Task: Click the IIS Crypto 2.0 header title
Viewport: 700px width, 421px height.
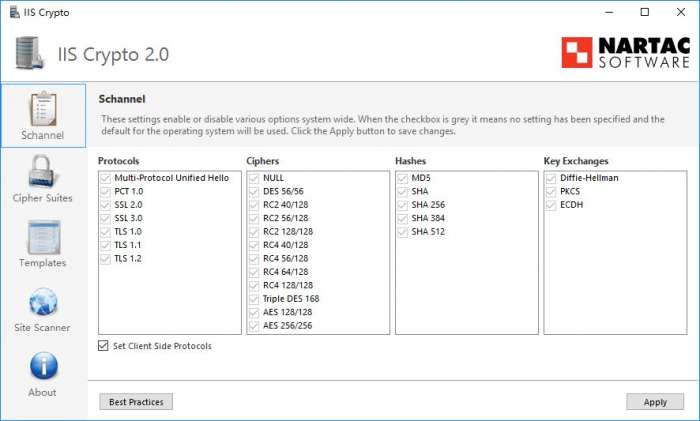Action: pyautogui.click(x=113, y=54)
